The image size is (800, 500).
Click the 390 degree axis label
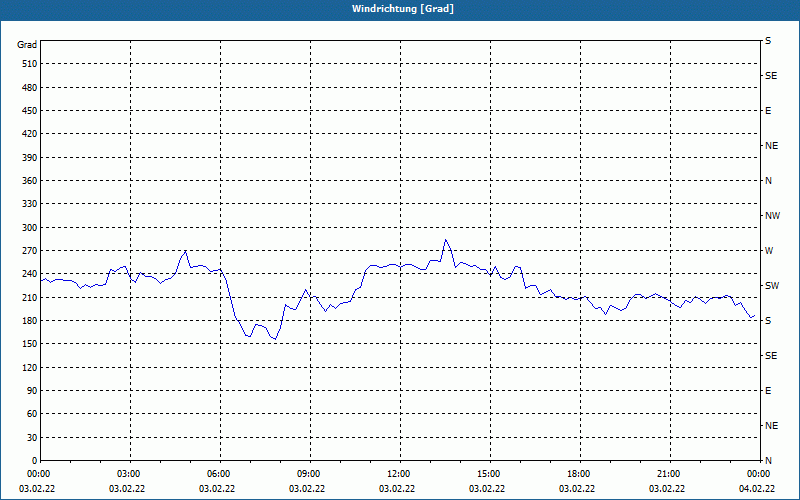29,158
